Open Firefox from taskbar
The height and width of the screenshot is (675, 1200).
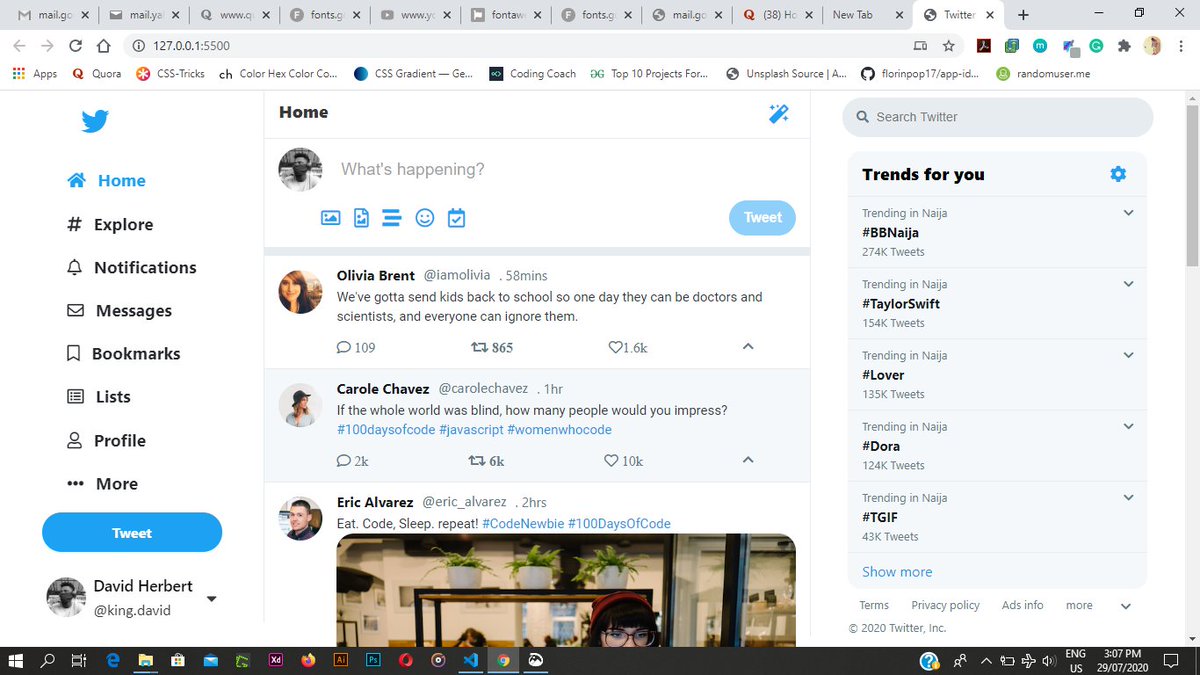[308, 660]
